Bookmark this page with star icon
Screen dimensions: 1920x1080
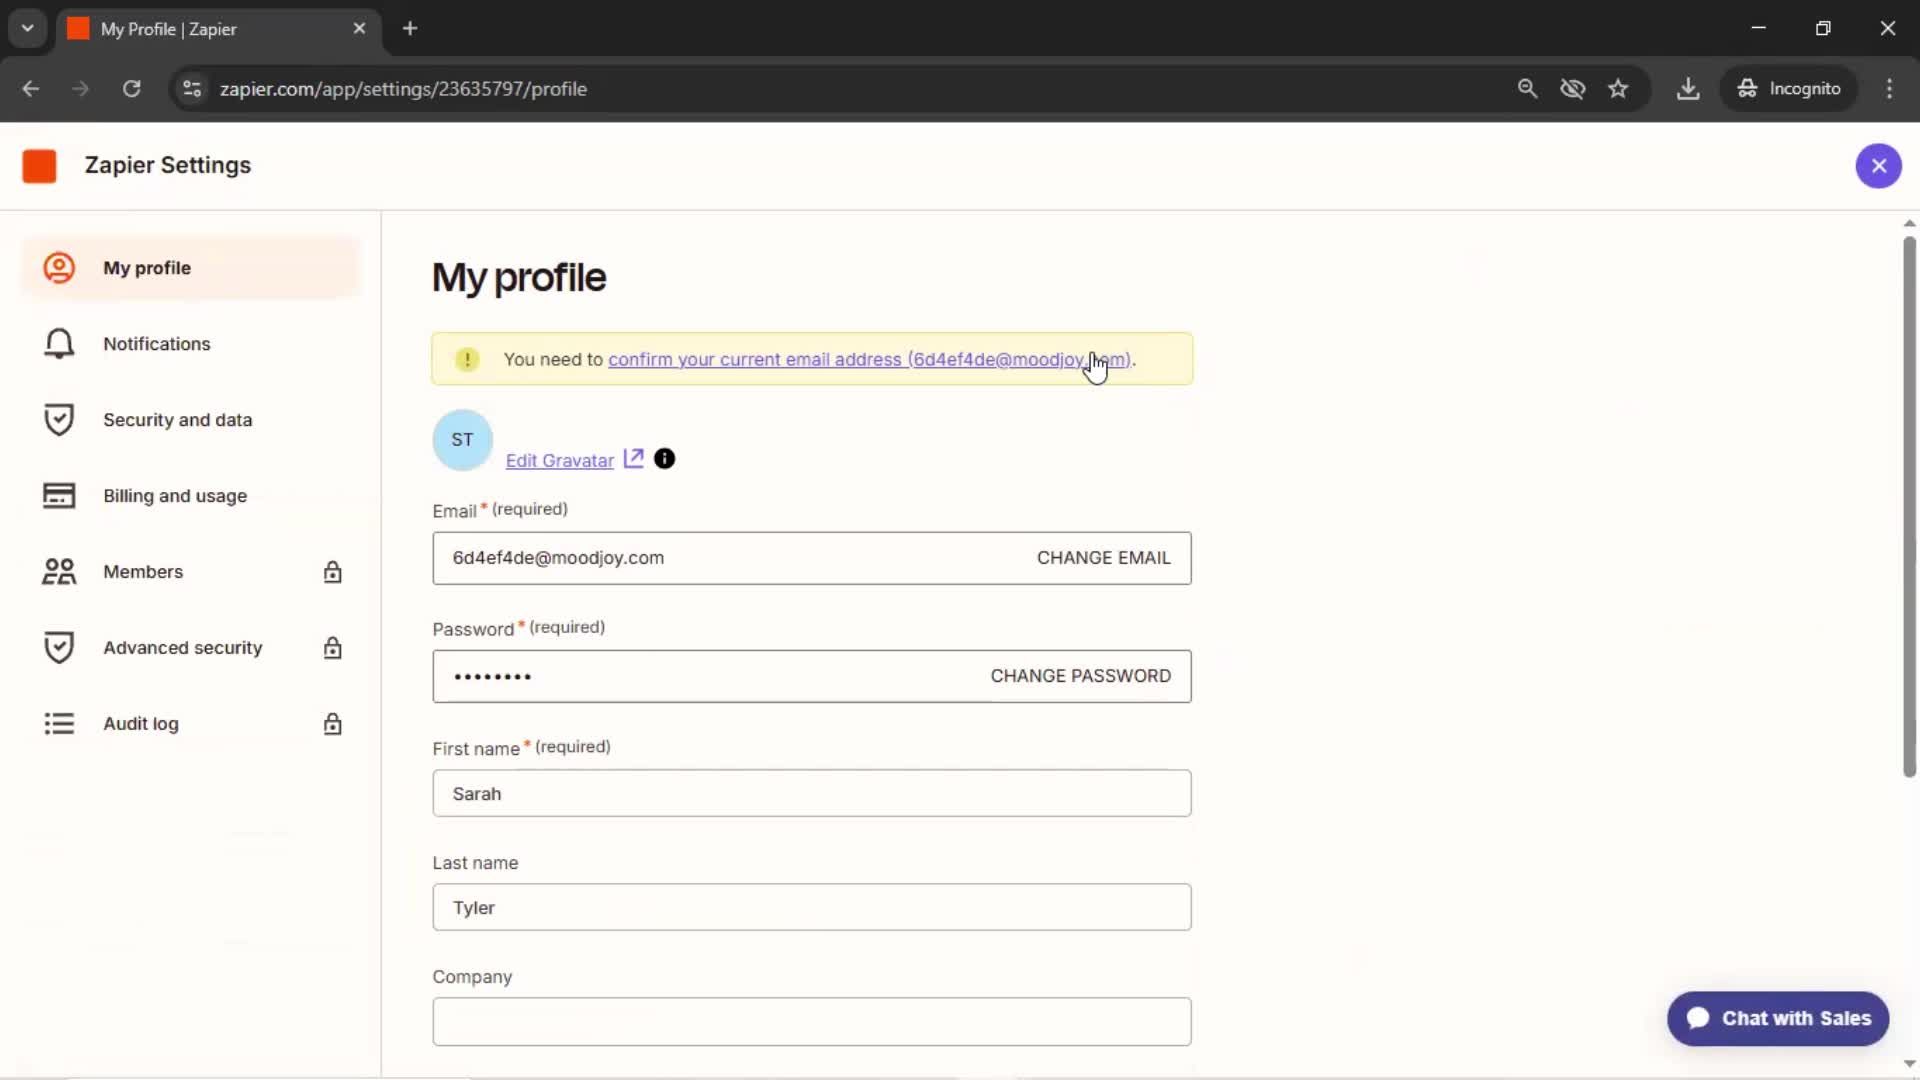[1618, 89]
